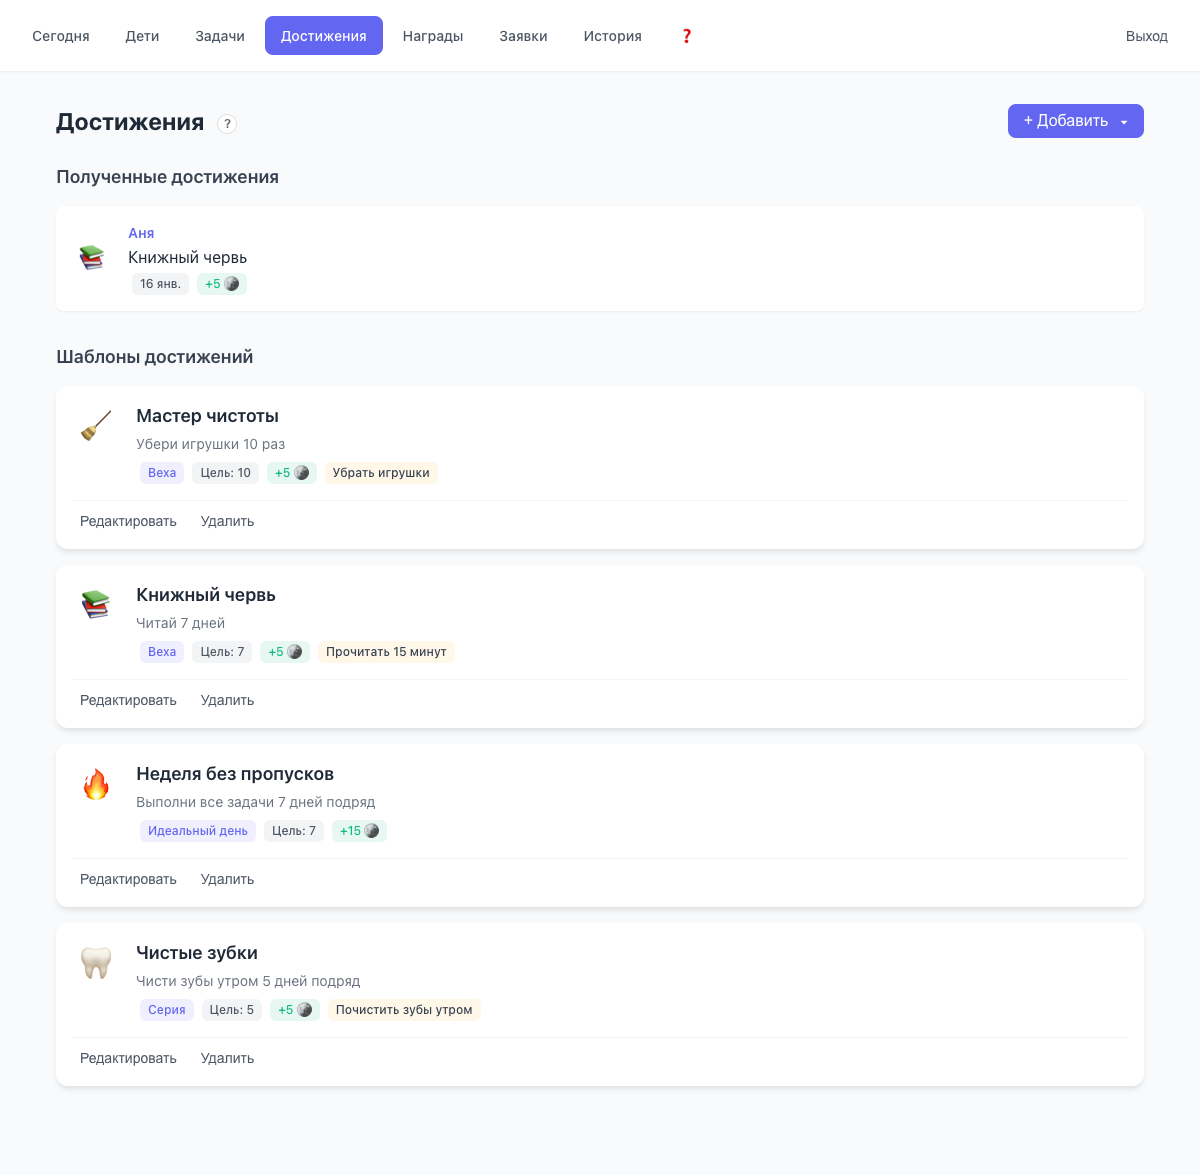Click the books icon in Шаблоны Книжный червь
1200x1175 pixels.
click(96, 604)
